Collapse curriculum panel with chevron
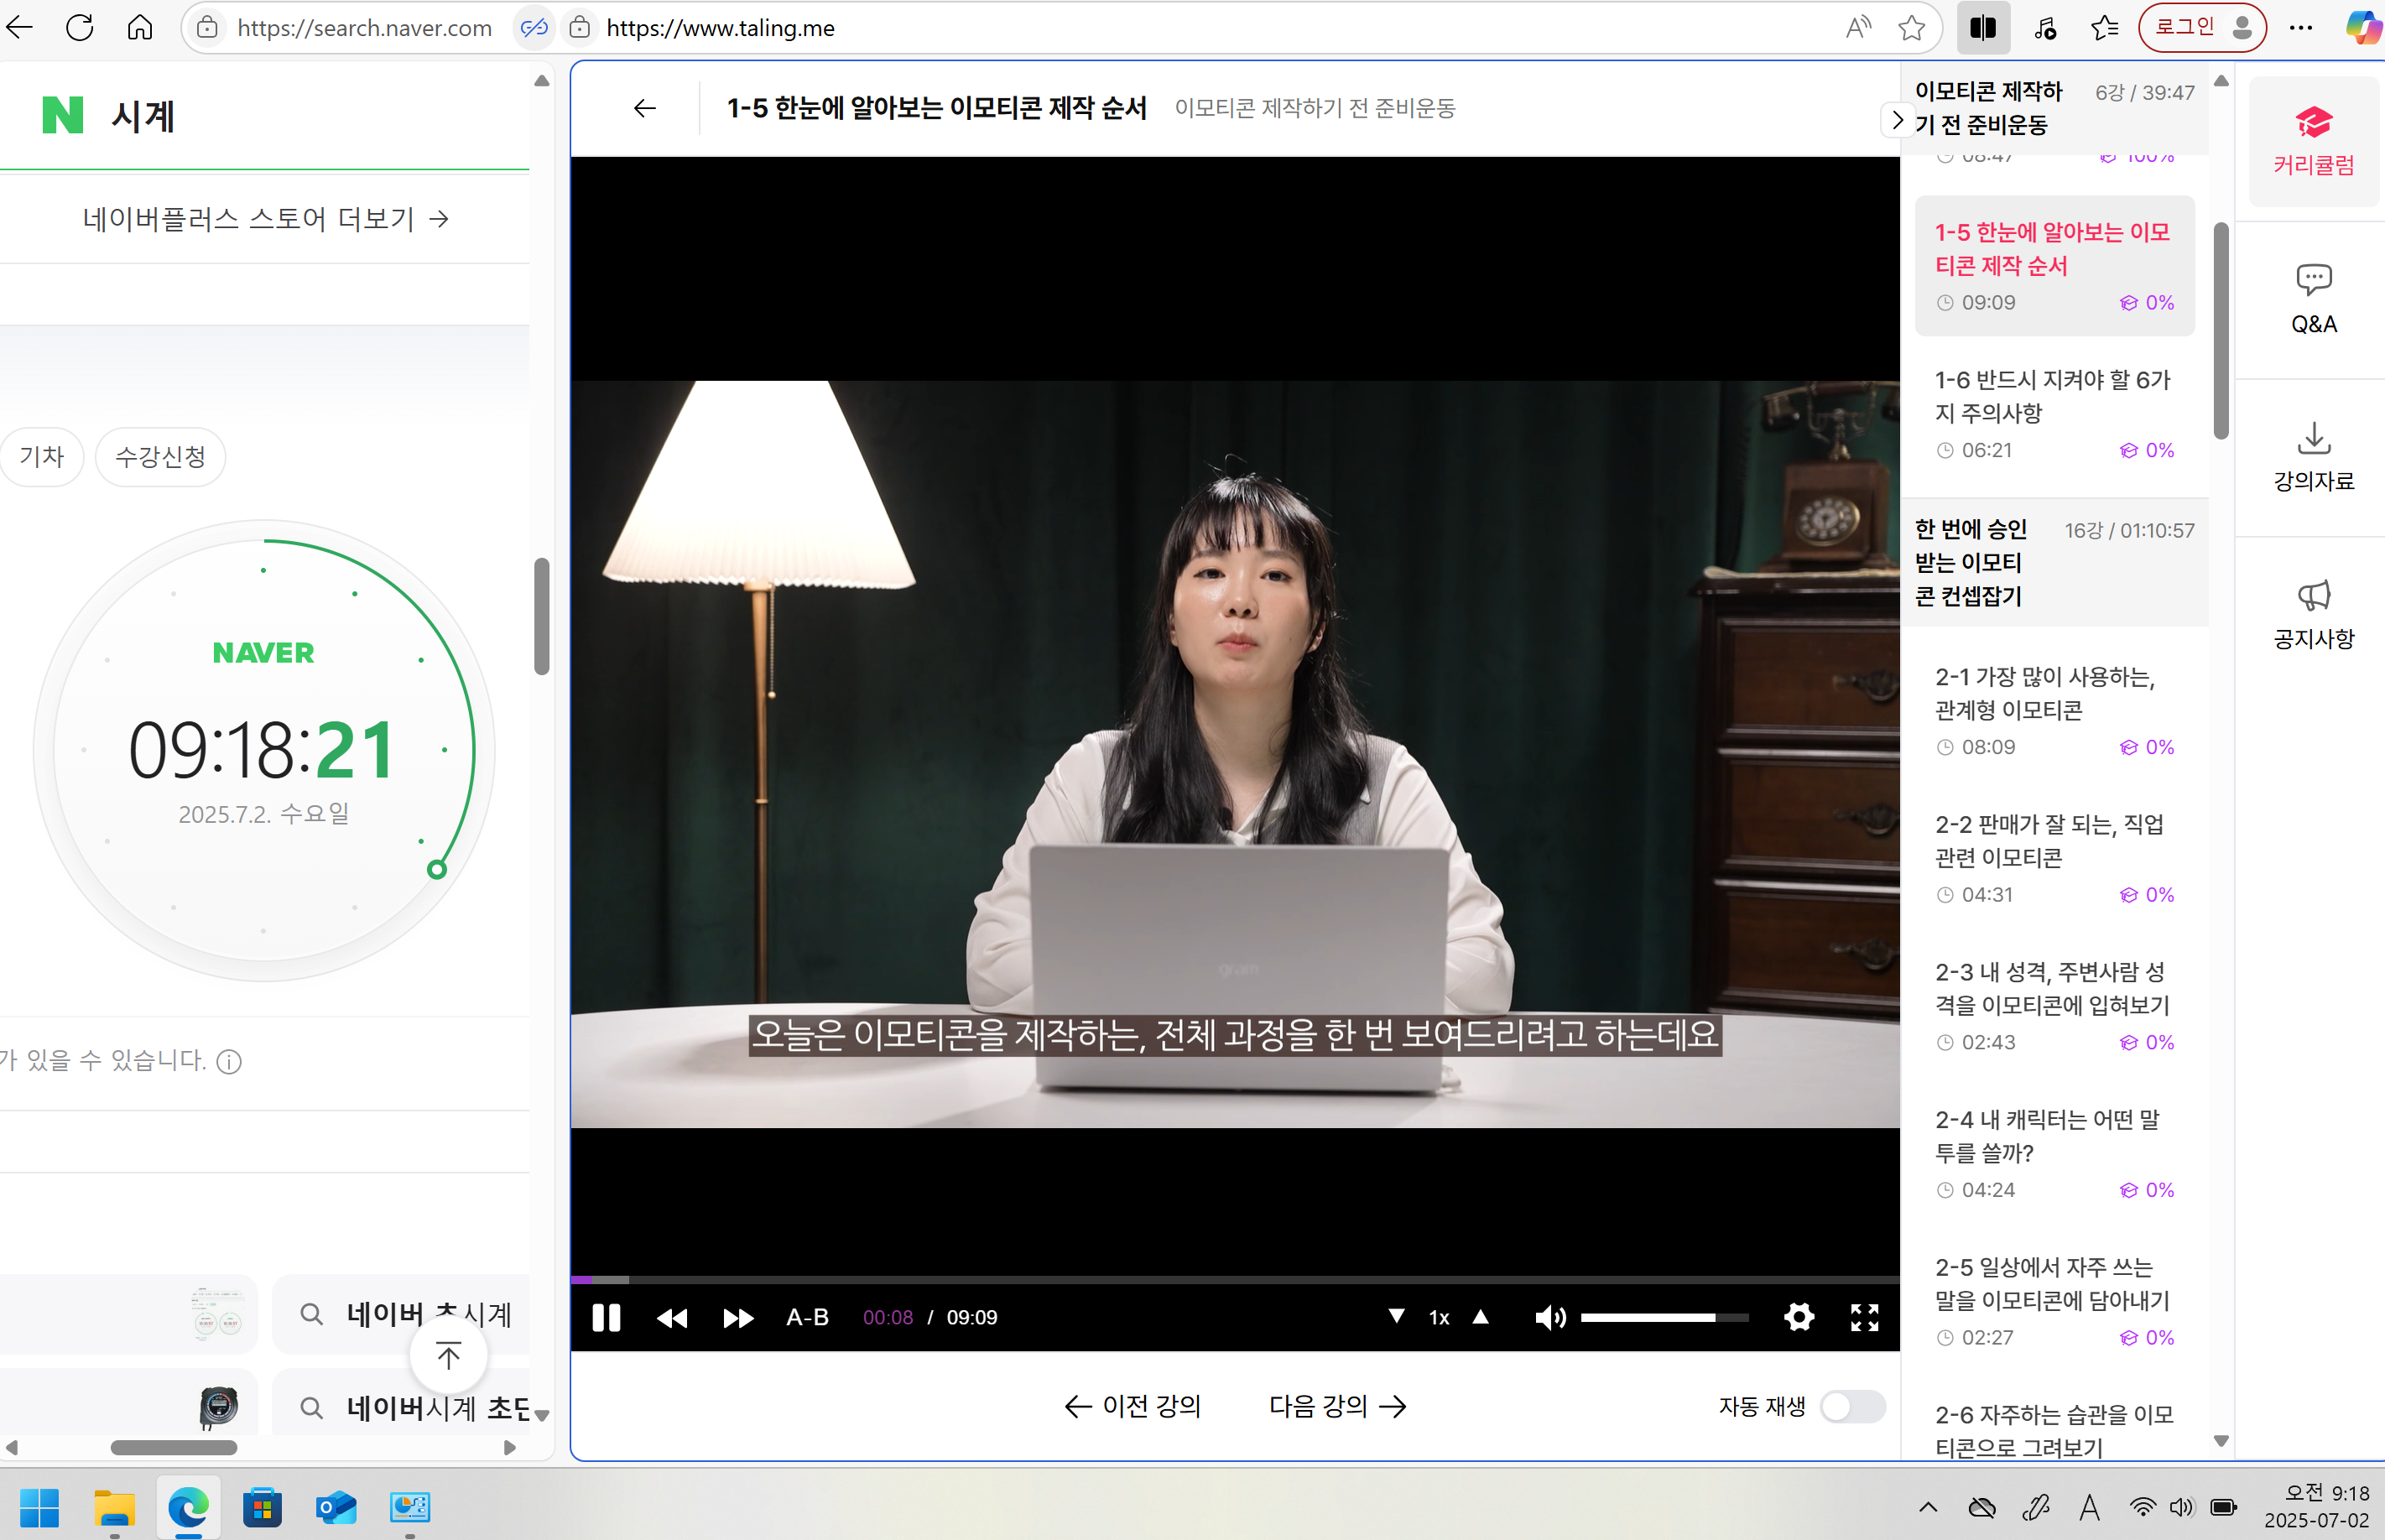 pos(1897,120)
